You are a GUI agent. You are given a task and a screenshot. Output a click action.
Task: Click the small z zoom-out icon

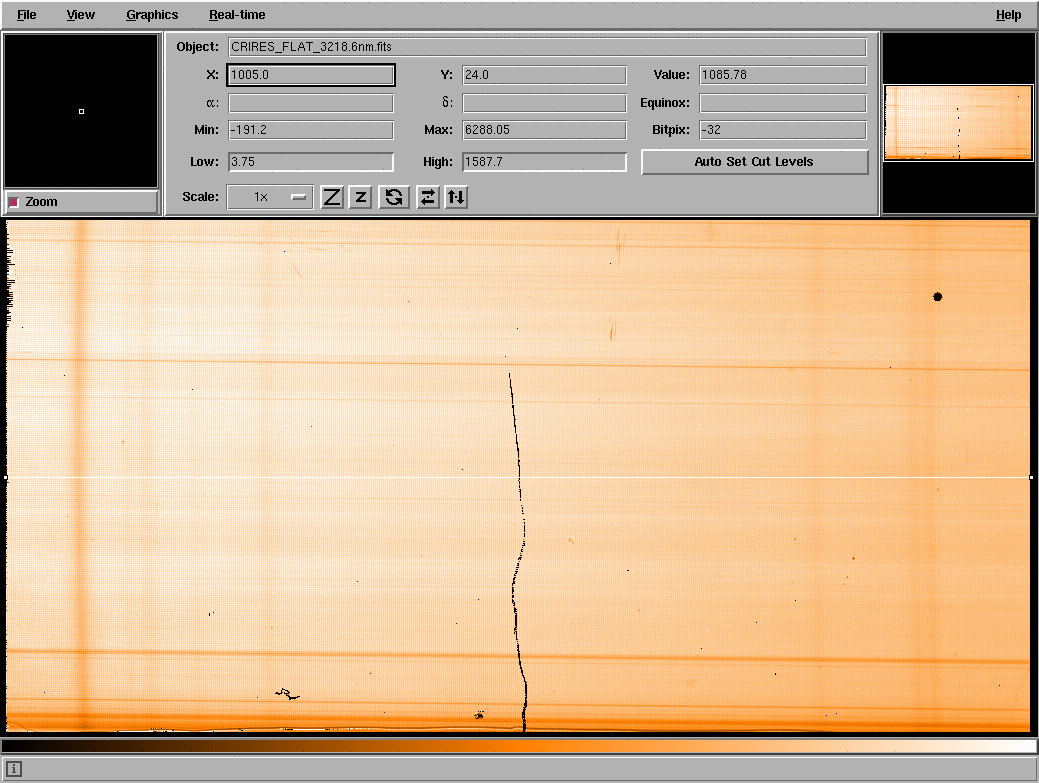[x=360, y=197]
